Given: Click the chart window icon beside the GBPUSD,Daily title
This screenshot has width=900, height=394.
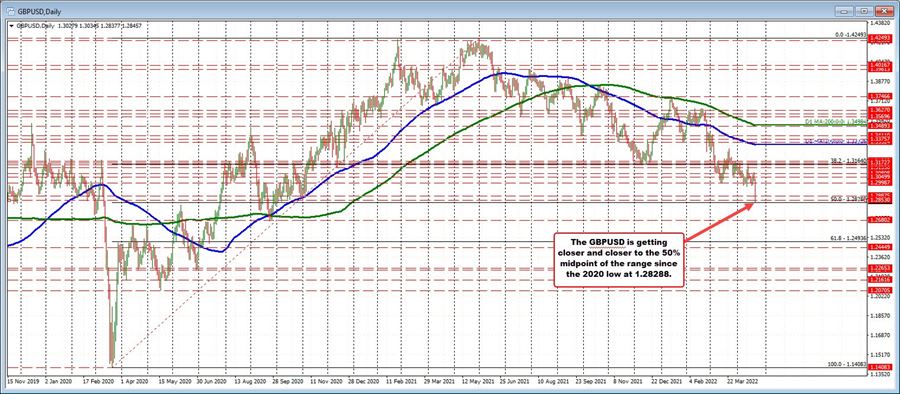Looking at the screenshot, I should coord(10,10).
